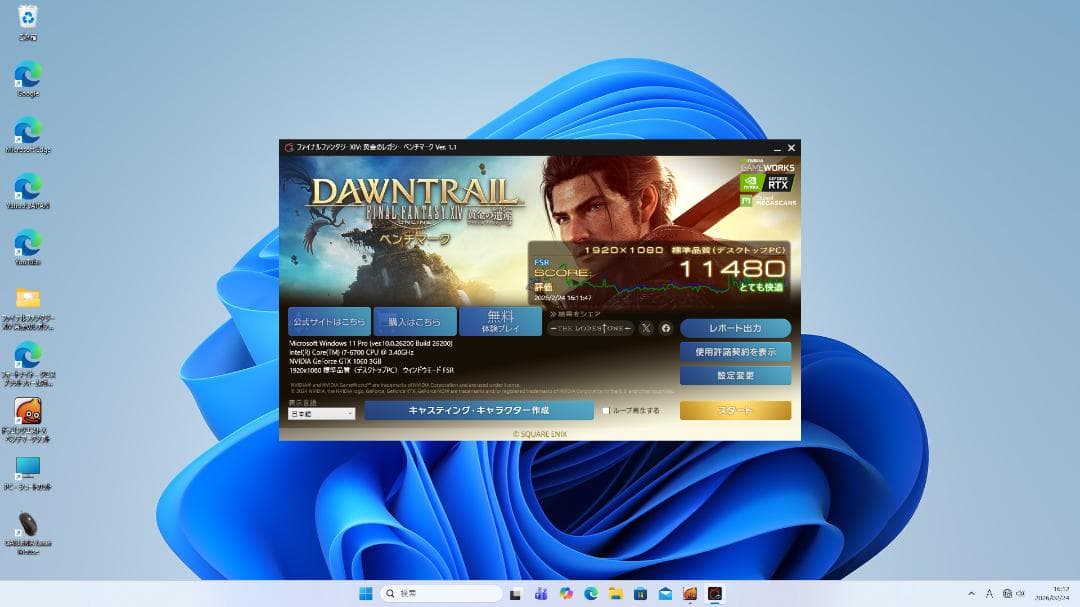Open the Microsoft Edge desktop shortcut
This screenshot has width=1080, height=607.
(28, 134)
